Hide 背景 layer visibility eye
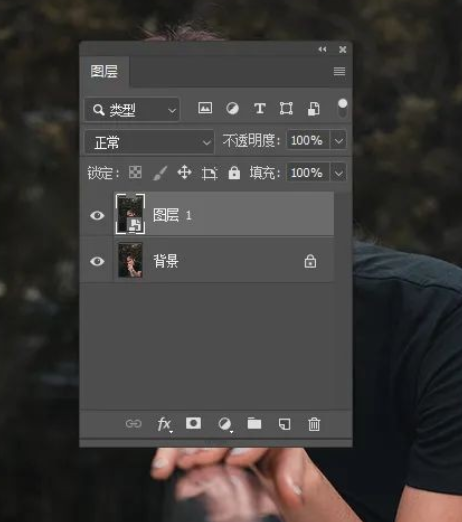 coord(97,261)
